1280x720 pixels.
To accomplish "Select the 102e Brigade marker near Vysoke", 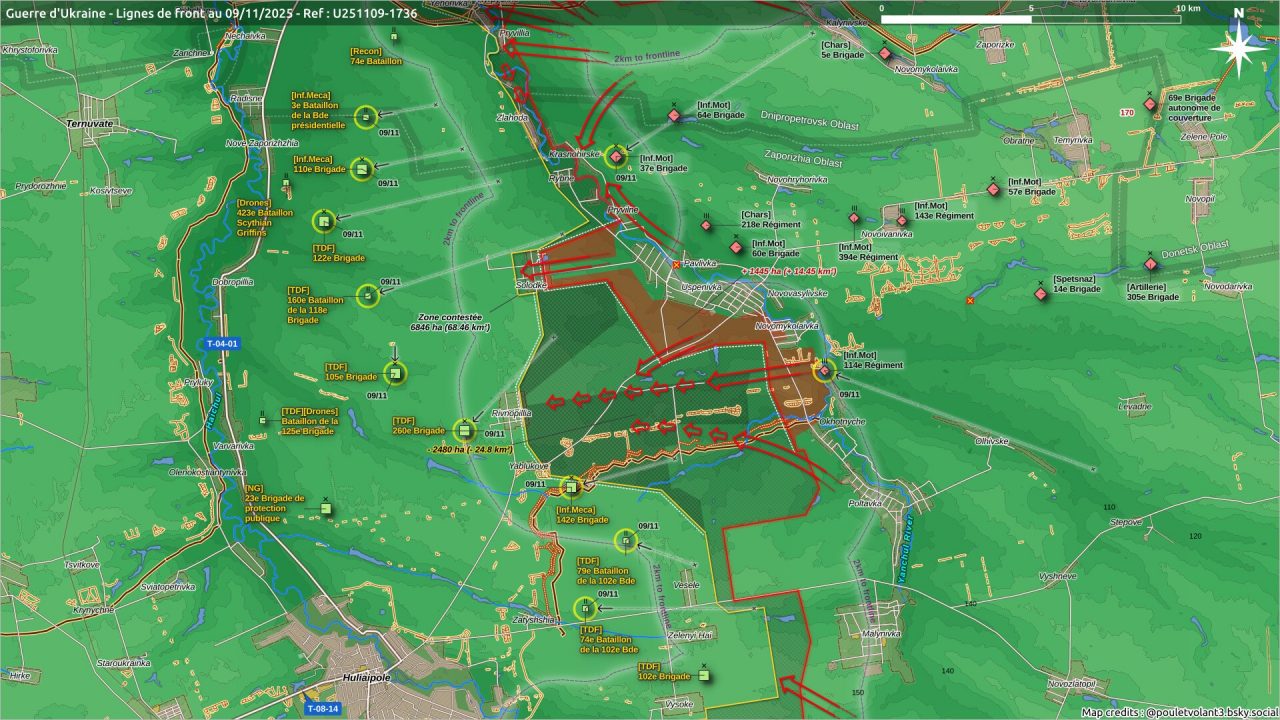I will coord(704,675).
